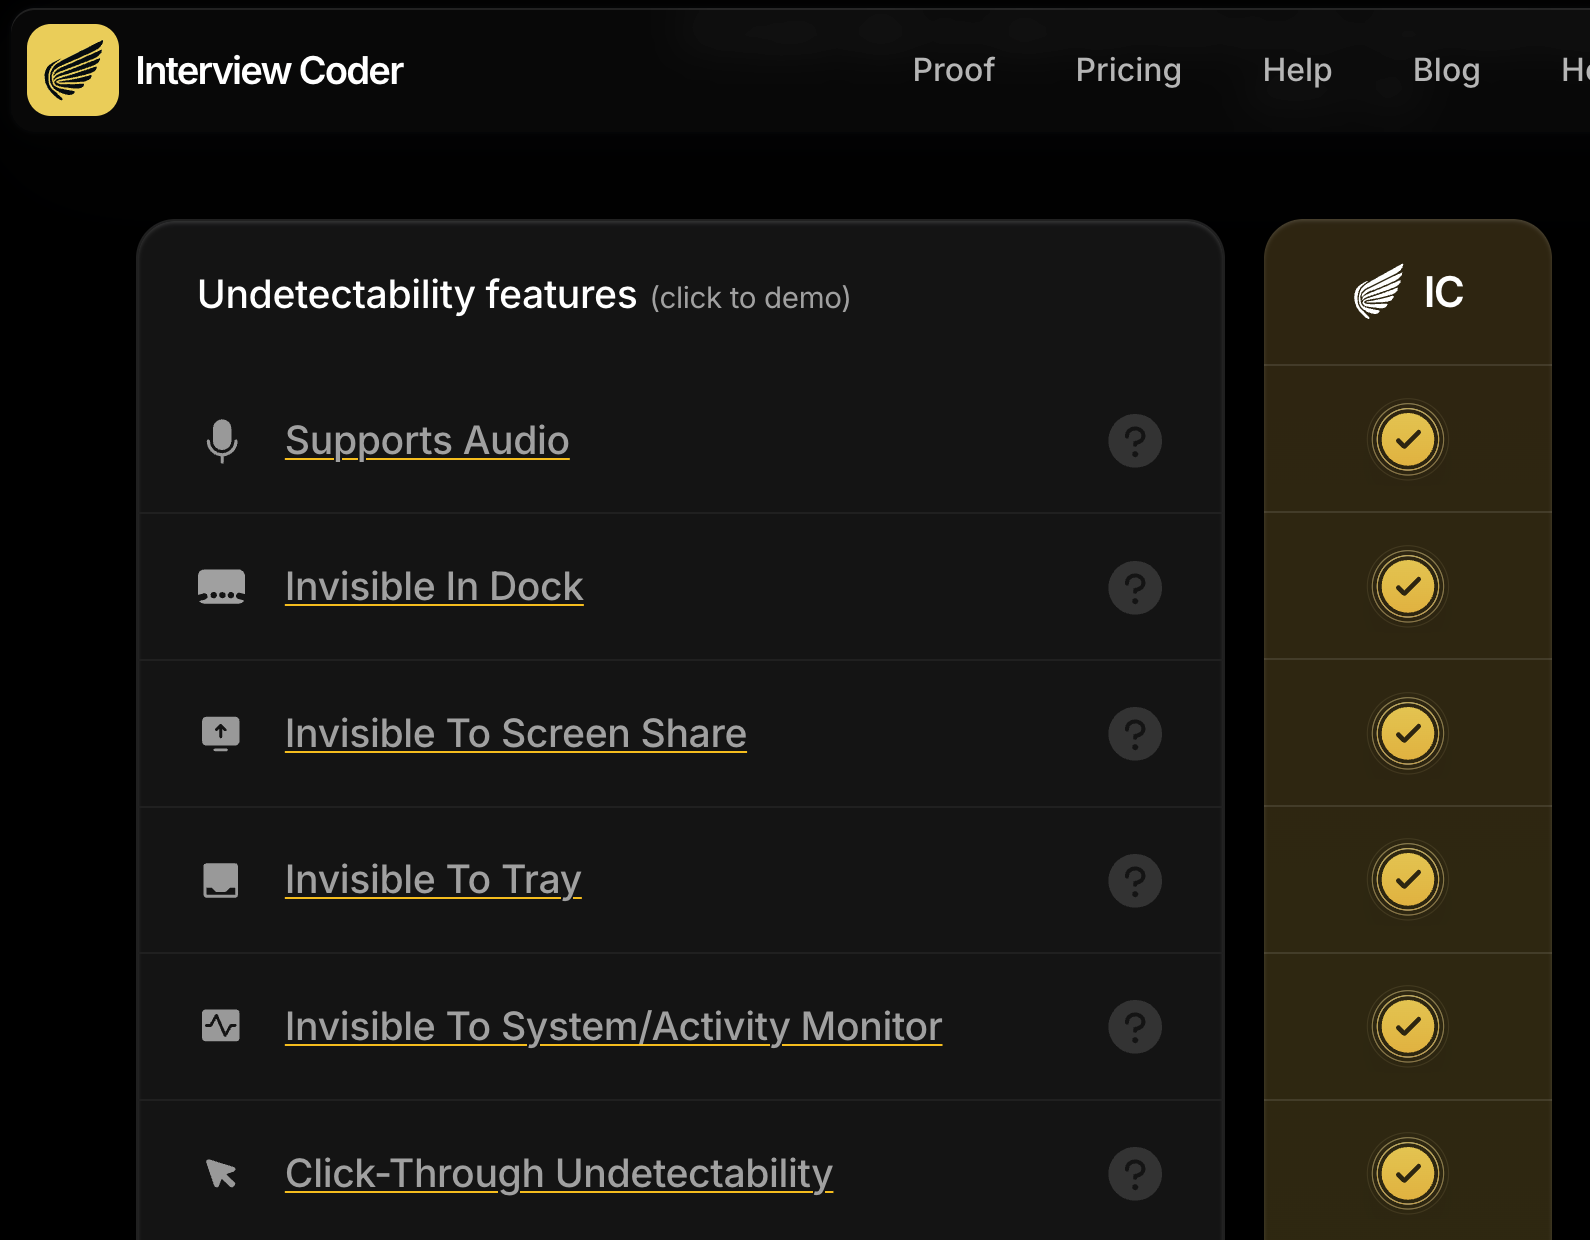Go to the Proof navigation item

click(x=953, y=70)
